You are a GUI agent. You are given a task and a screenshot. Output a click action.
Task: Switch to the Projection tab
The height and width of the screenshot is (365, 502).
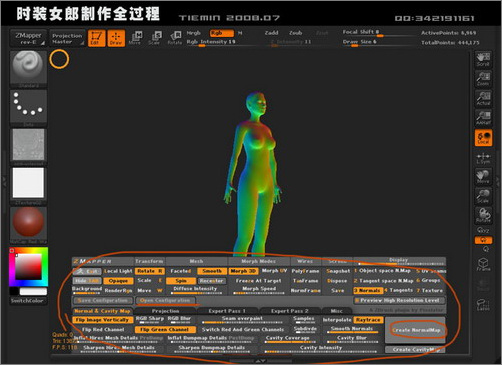165,311
